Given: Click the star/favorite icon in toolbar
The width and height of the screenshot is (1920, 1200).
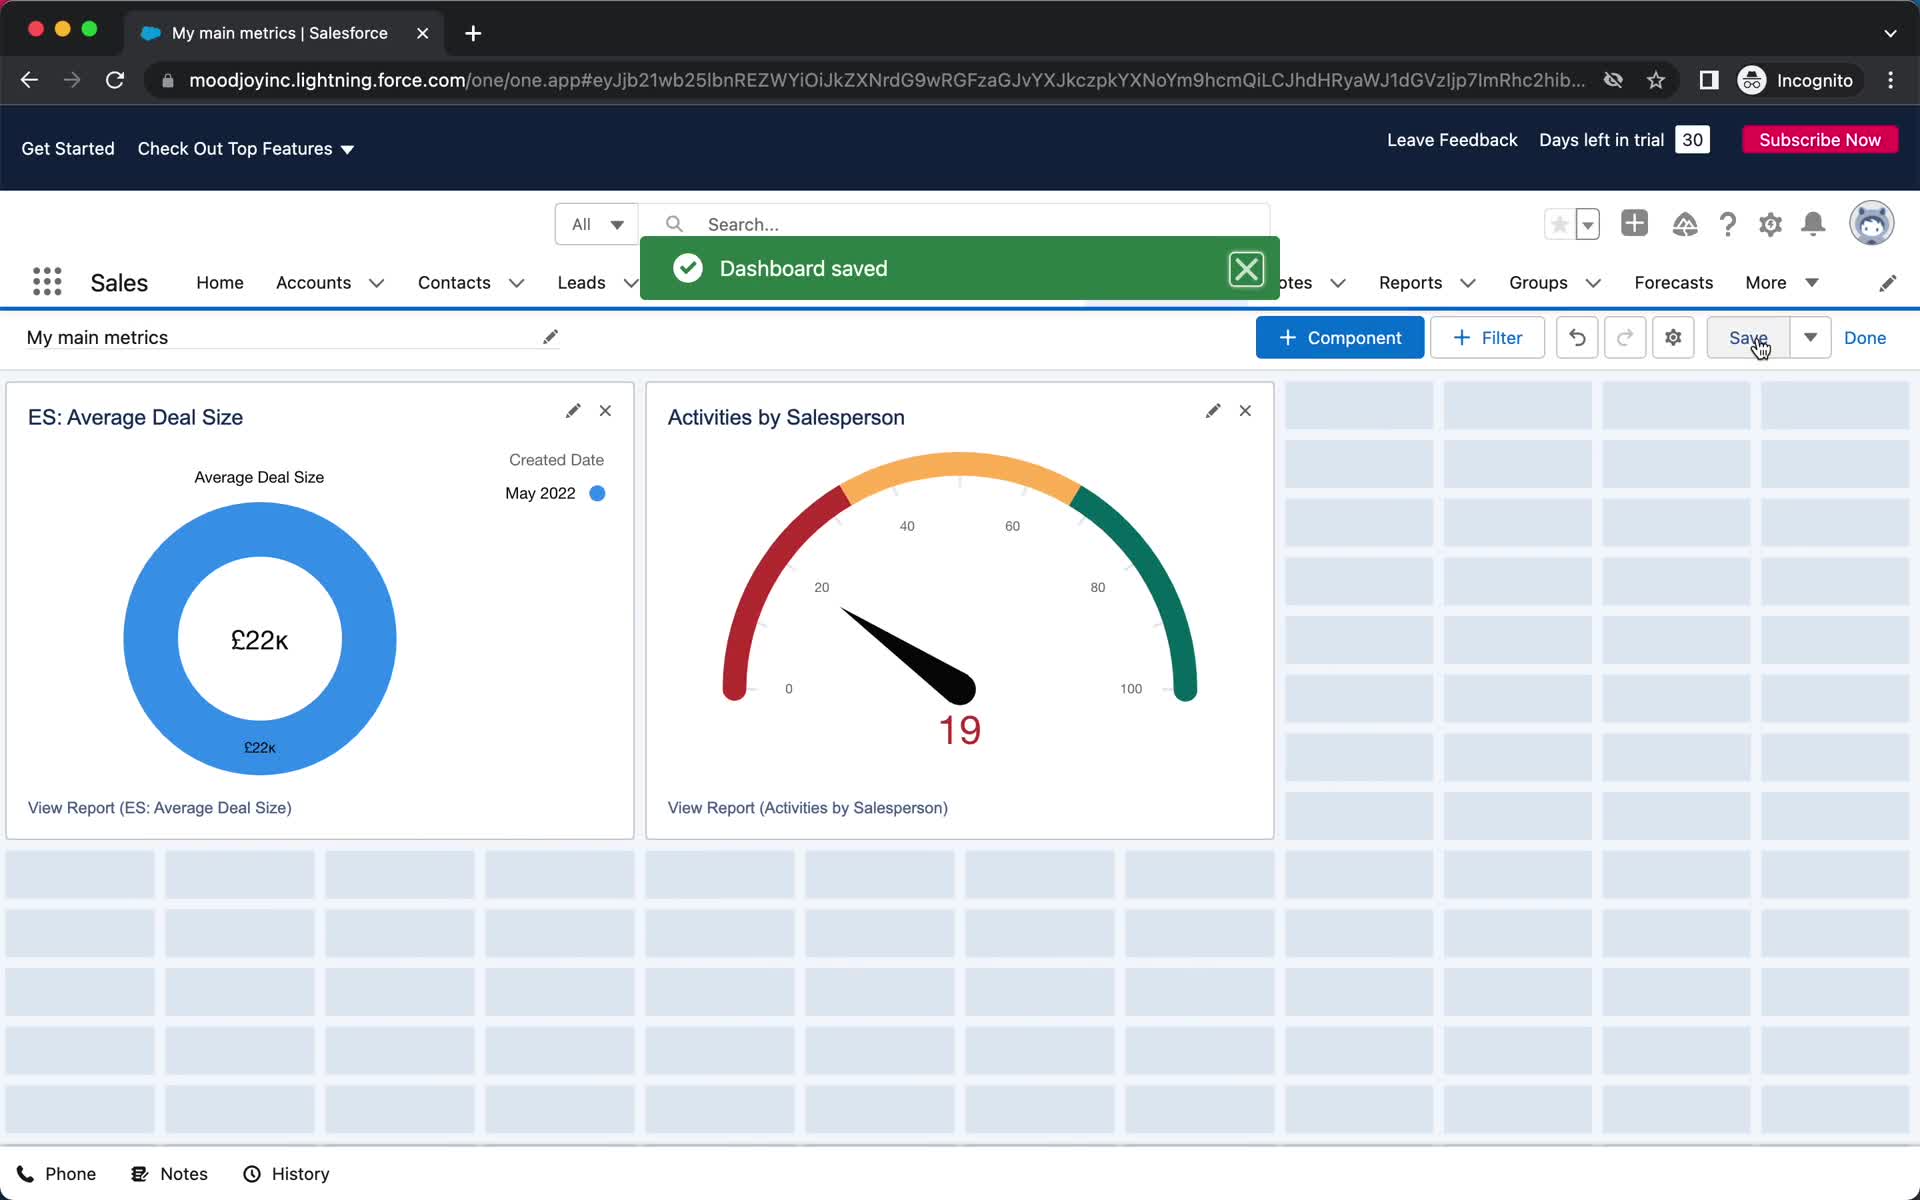Looking at the screenshot, I should click(x=1558, y=224).
